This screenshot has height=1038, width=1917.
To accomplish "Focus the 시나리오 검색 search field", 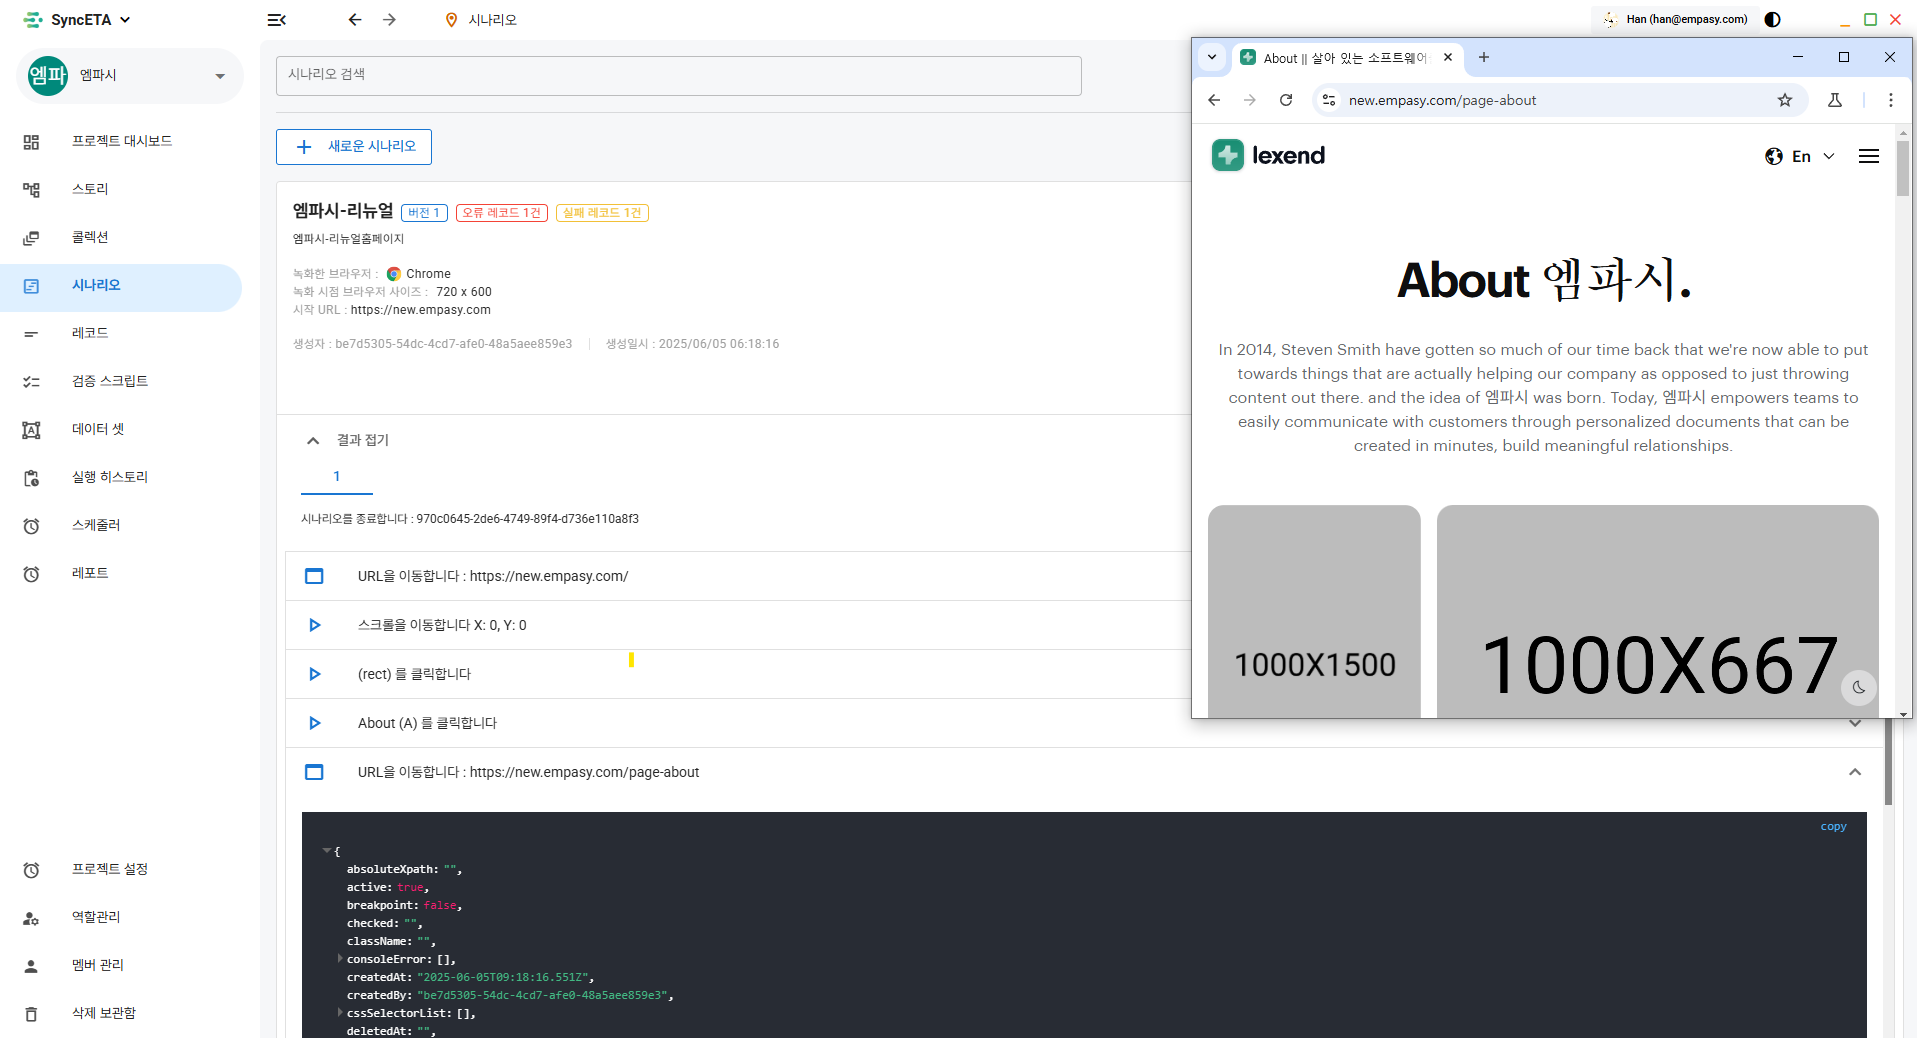I will pyautogui.click(x=678, y=76).
